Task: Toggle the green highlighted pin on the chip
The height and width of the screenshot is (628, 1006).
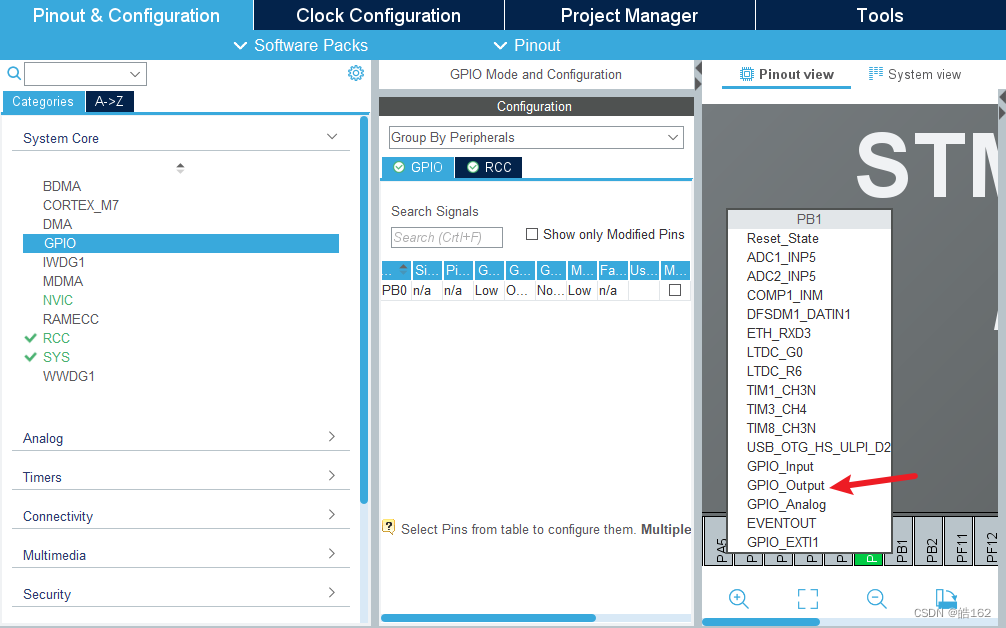Action: tap(868, 557)
